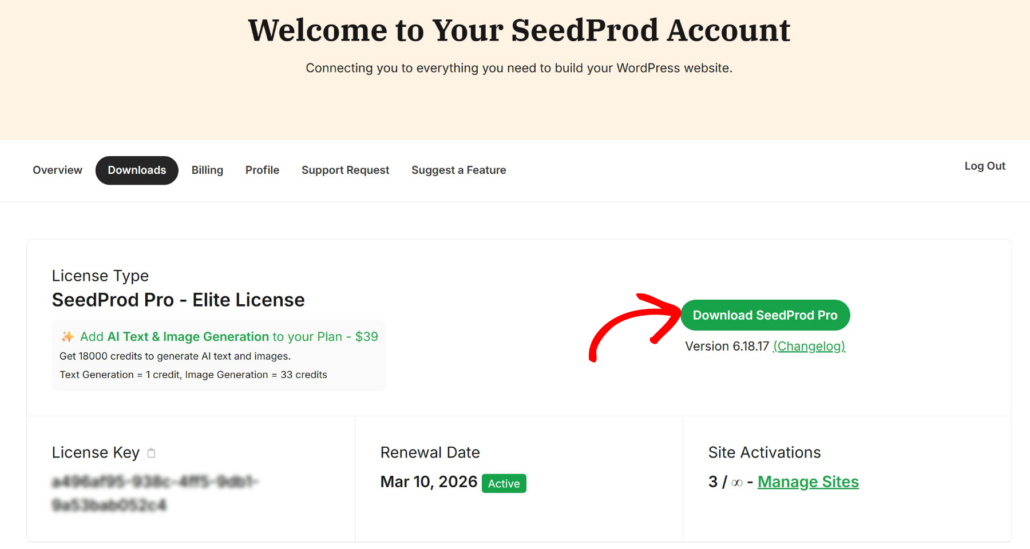View the Changelog link
This screenshot has height=549, width=1030.
coord(809,346)
